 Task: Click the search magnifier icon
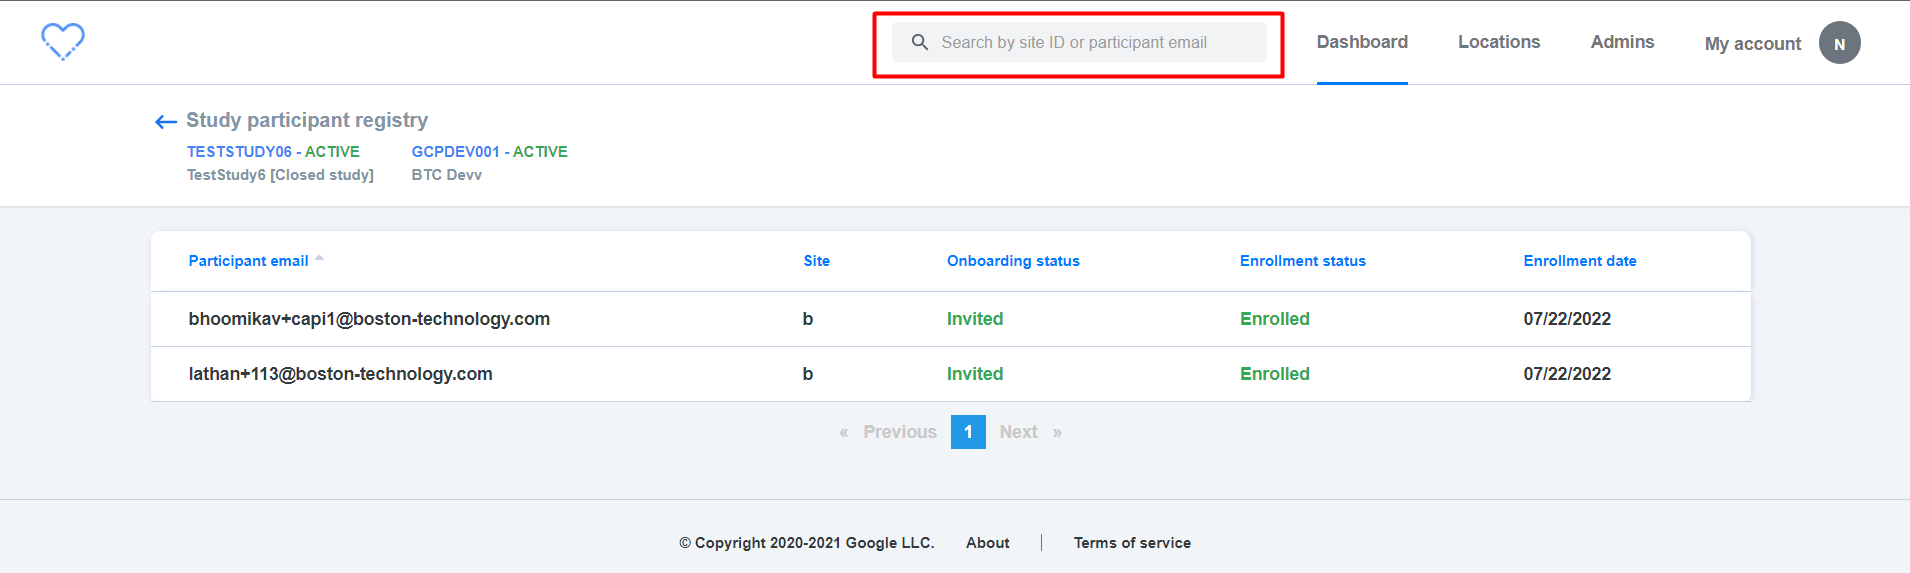[x=920, y=42]
